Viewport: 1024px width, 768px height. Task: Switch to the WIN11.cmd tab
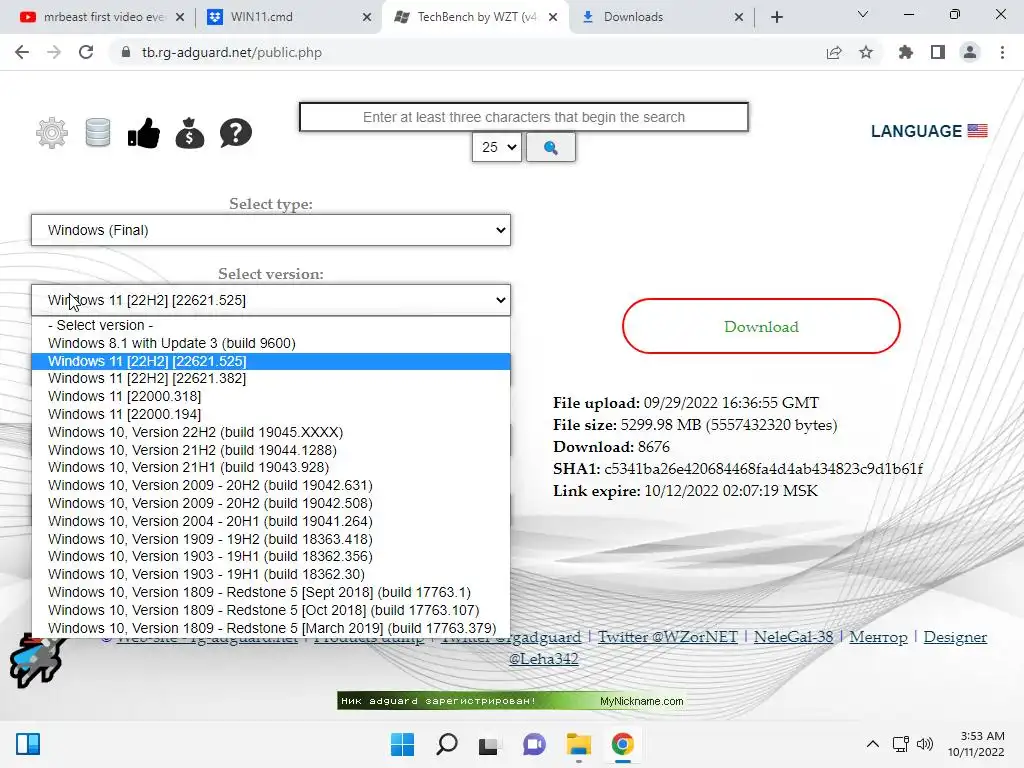pos(287,17)
